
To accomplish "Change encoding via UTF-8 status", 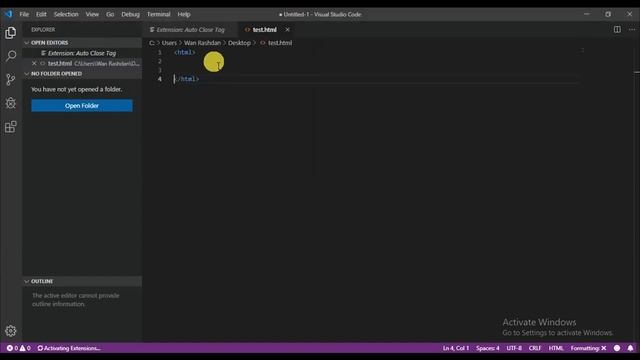I will [514, 348].
